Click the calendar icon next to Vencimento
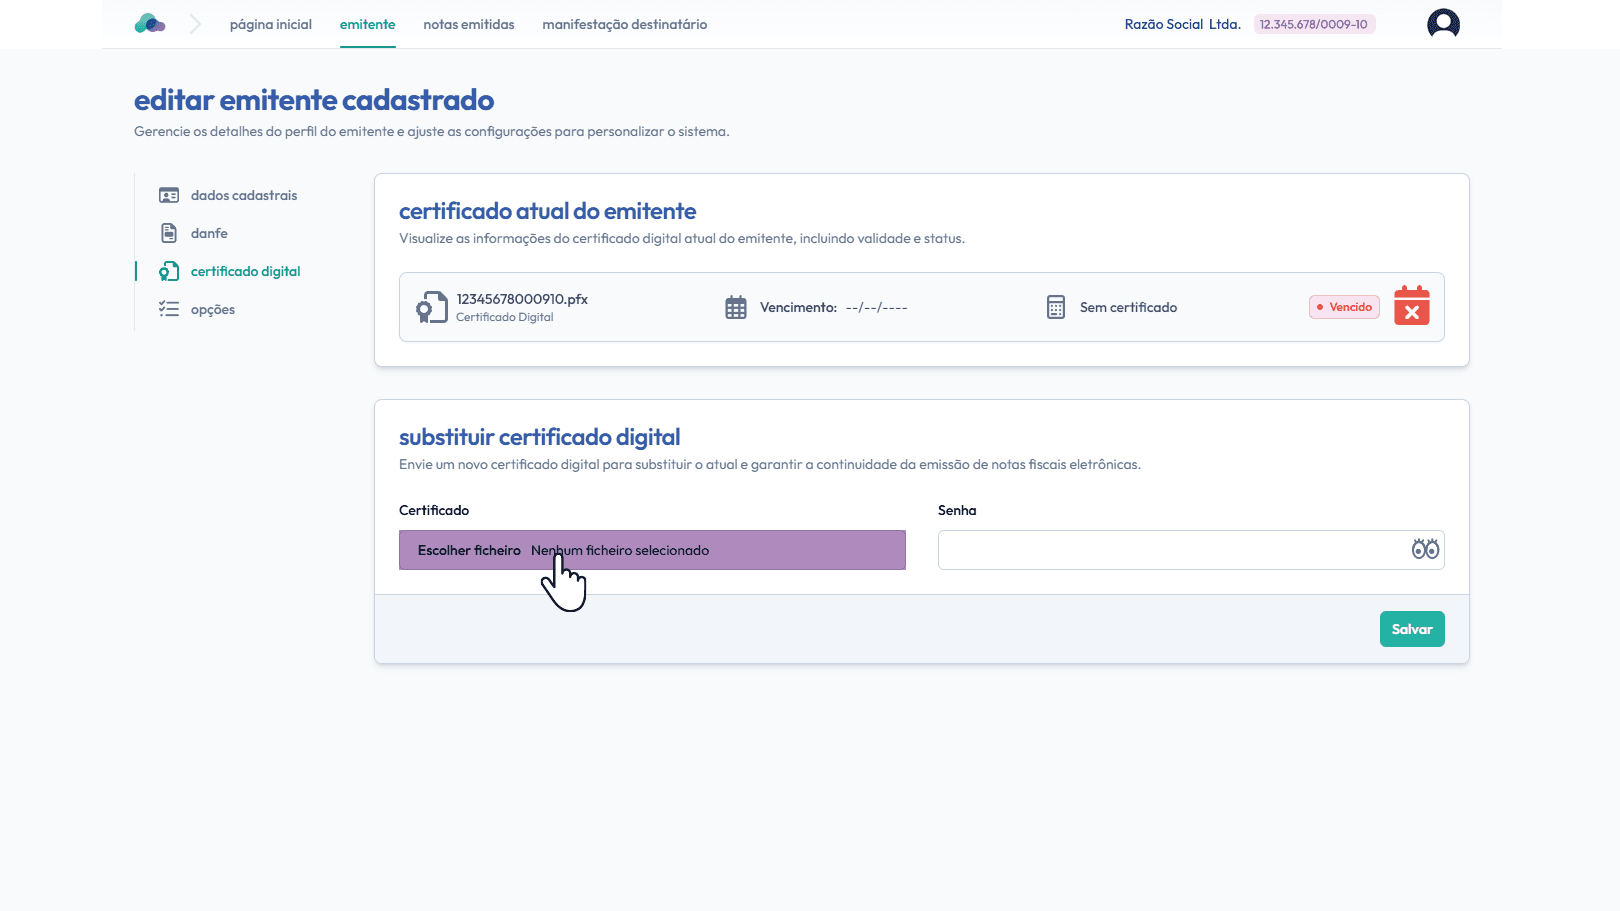This screenshot has height=911, width=1620. (x=736, y=307)
